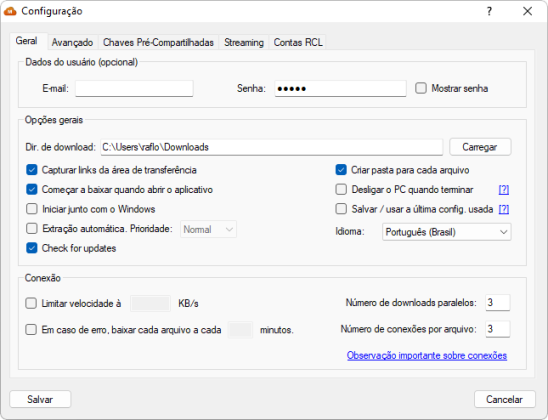Screen dimensions: 548x420
Task: Uncheck Capturar links da área de transferência
Action: (32, 170)
